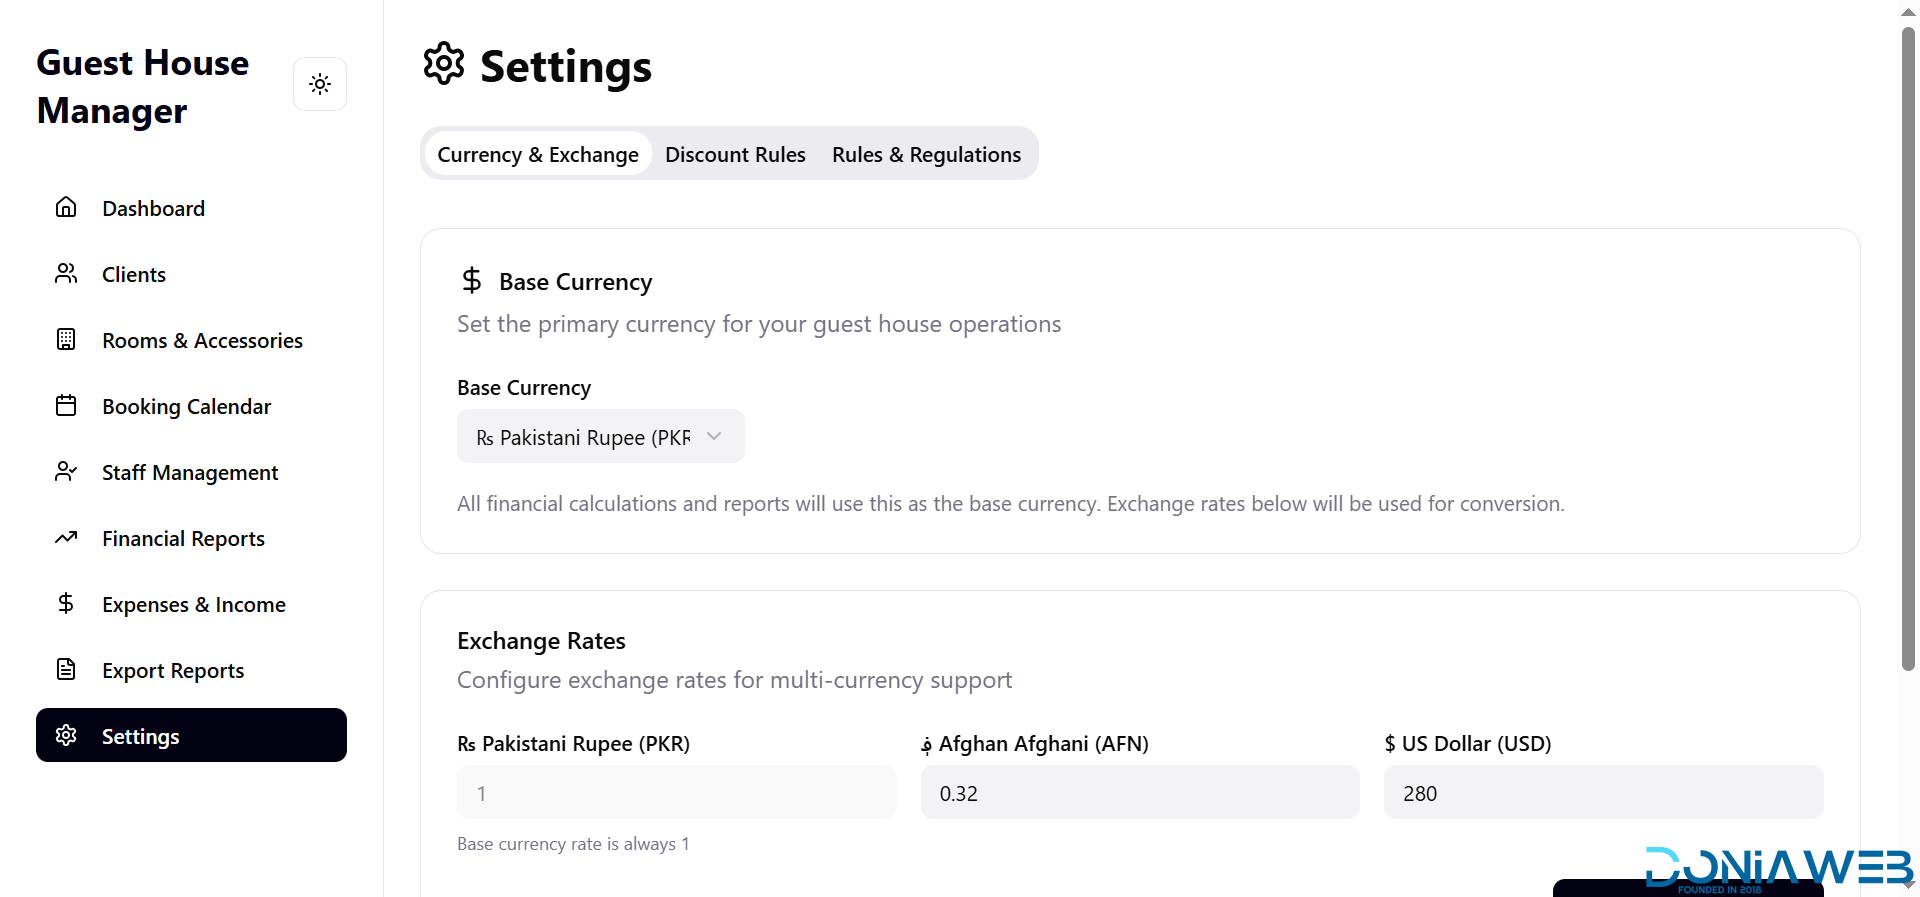Click the Afghan Afghani rate field

1139,793
